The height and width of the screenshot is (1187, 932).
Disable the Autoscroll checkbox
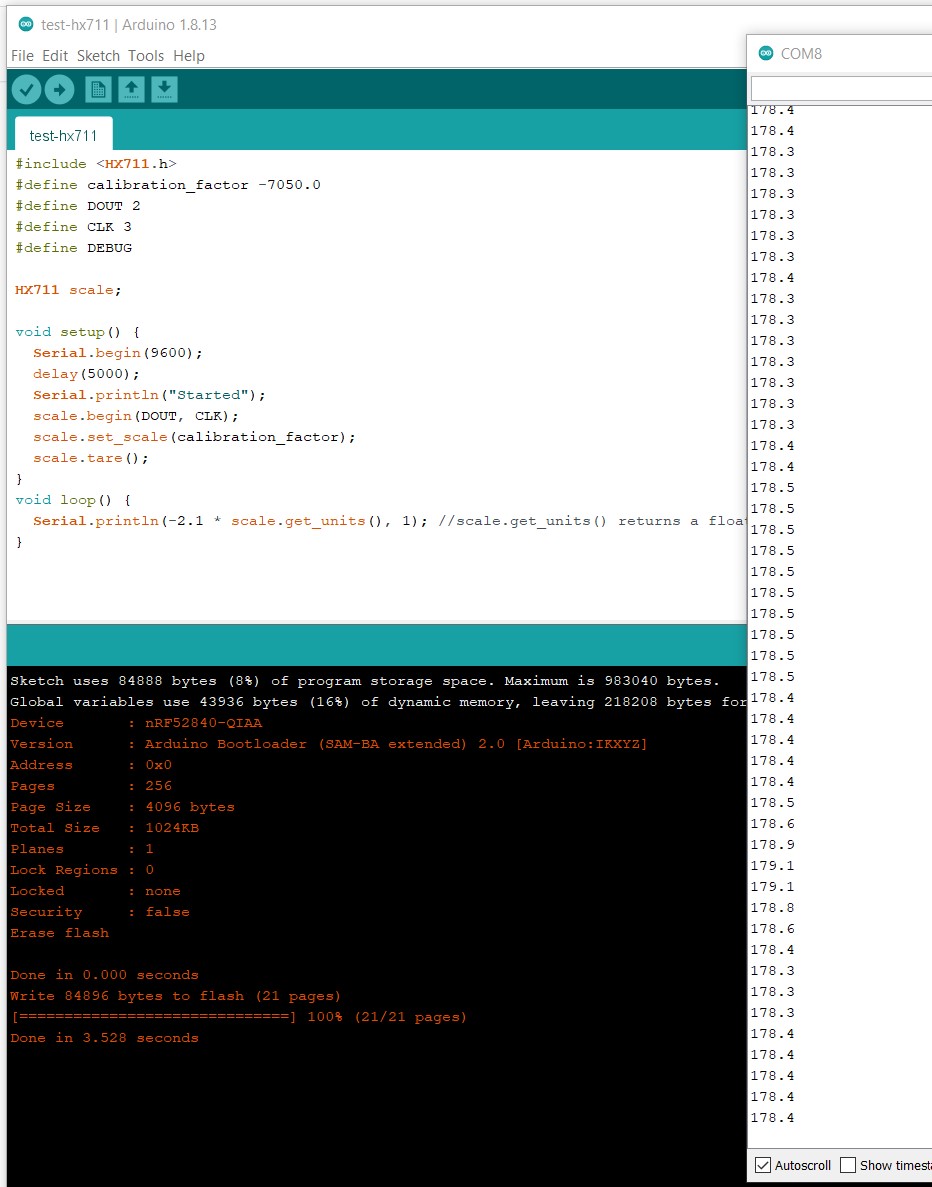pos(762,1164)
